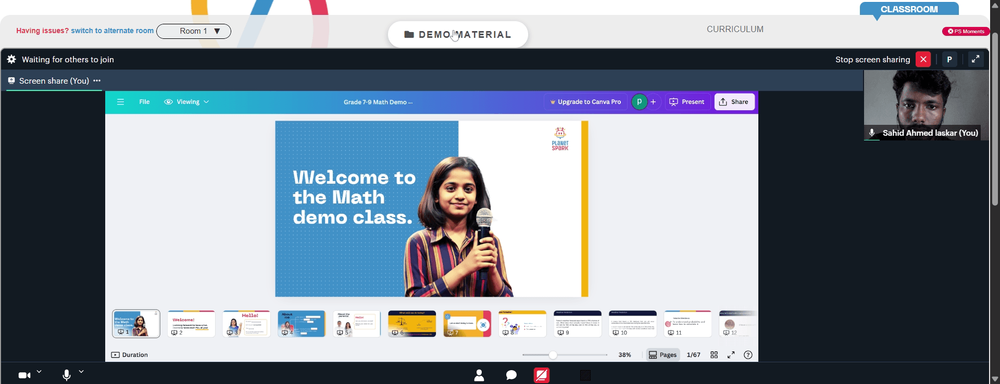
Task: Select slide thumbnail 4
Action: (x=301, y=323)
